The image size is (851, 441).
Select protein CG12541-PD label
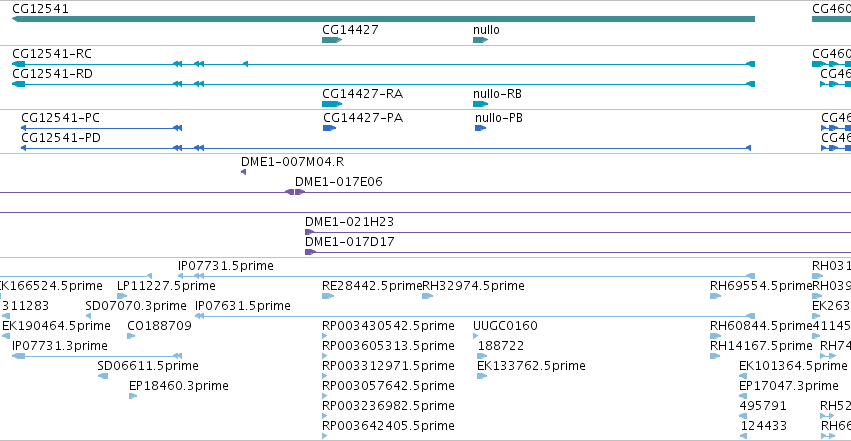click(61, 138)
